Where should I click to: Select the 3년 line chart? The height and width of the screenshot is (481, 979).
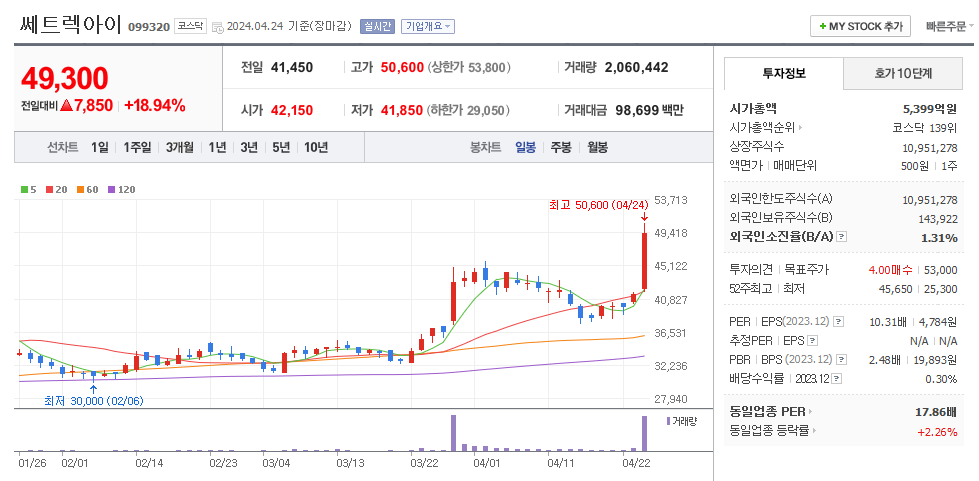(248, 148)
